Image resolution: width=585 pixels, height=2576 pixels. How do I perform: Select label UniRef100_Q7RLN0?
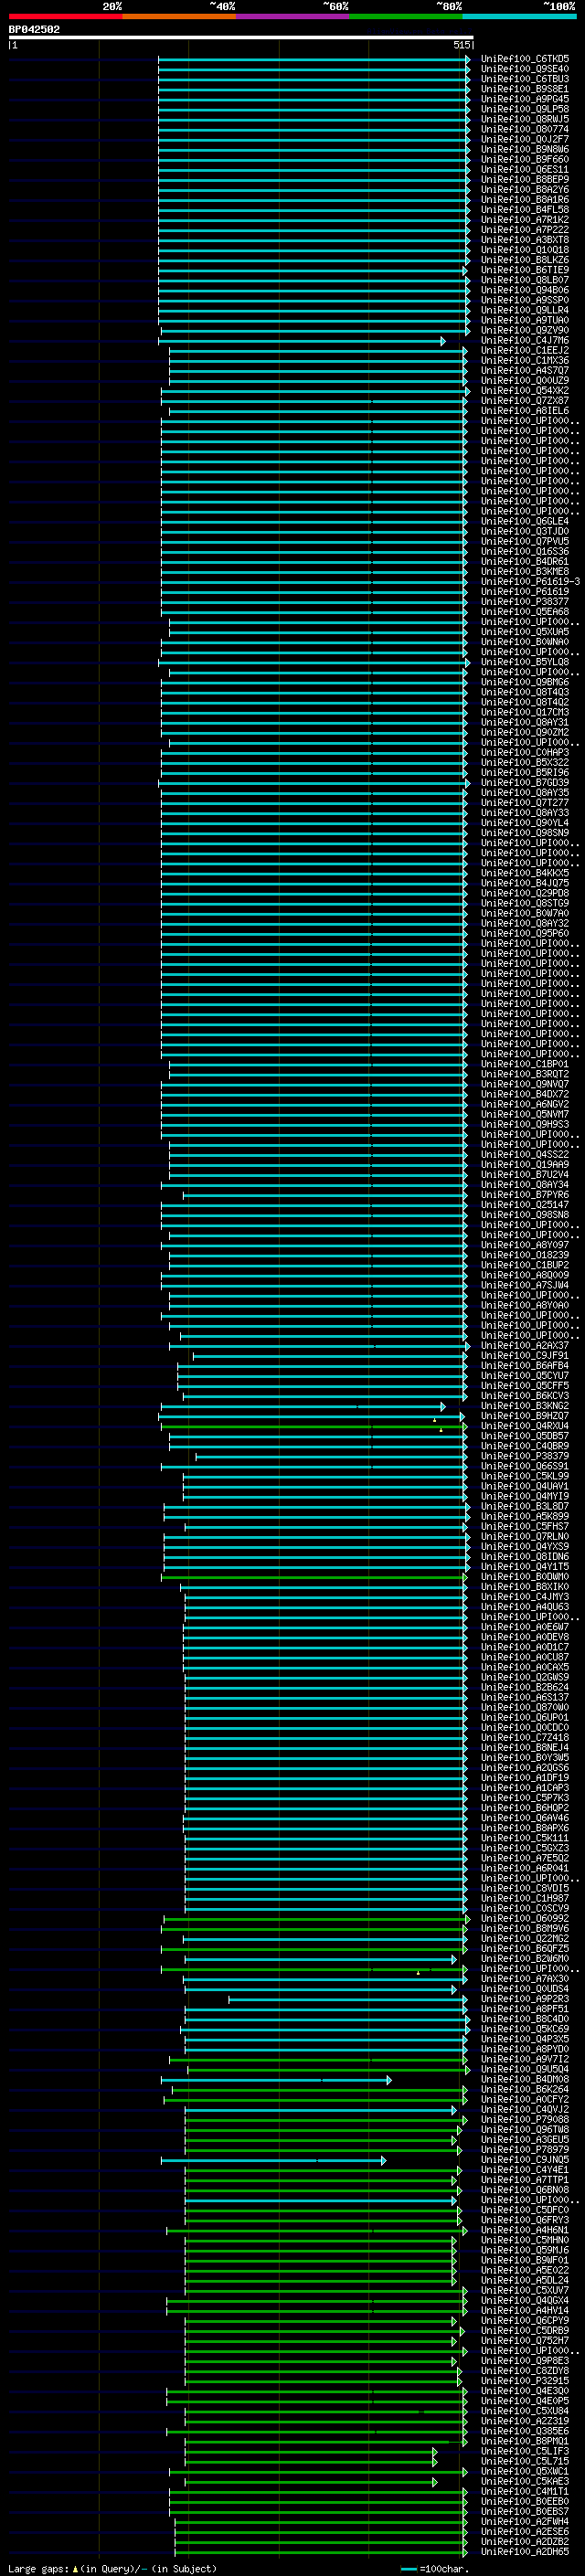(524, 1536)
